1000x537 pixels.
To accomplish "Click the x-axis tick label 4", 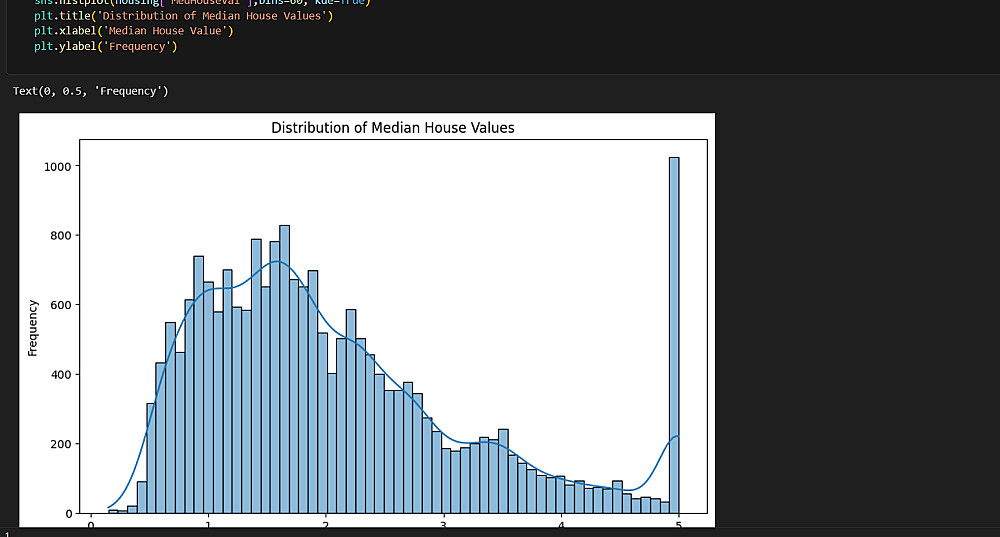I will pyautogui.click(x=561, y=525).
